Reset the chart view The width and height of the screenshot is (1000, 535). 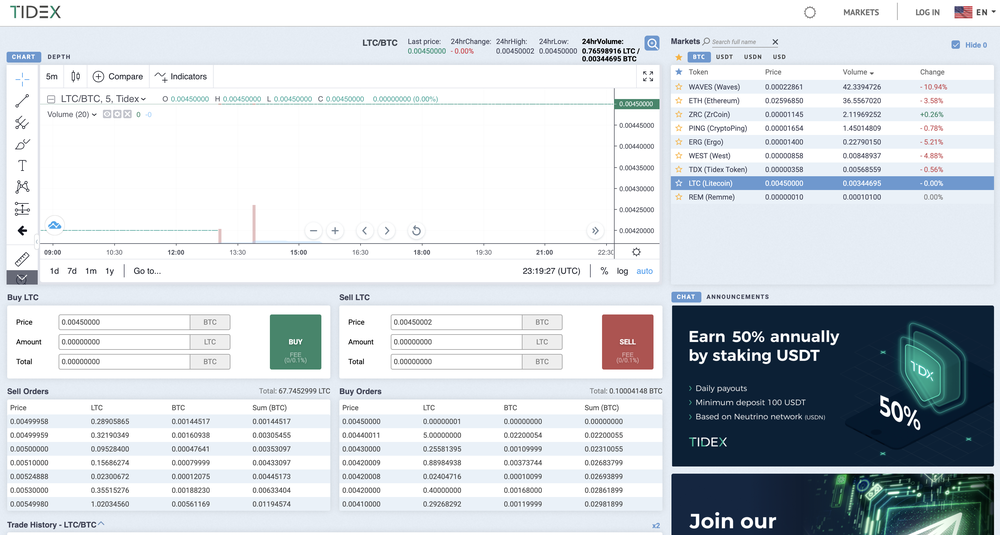click(416, 231)
